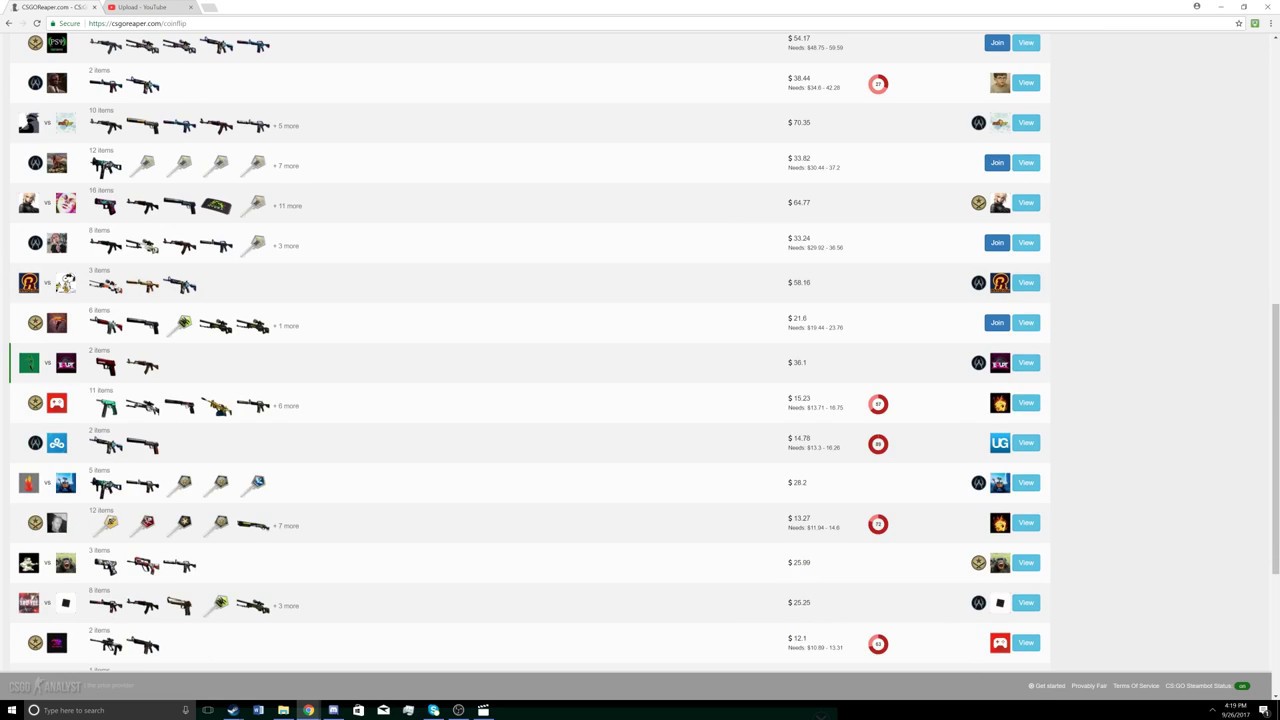
Task: Click the flame avatar in $15.23 row
Action: (x=1000, y=403)
